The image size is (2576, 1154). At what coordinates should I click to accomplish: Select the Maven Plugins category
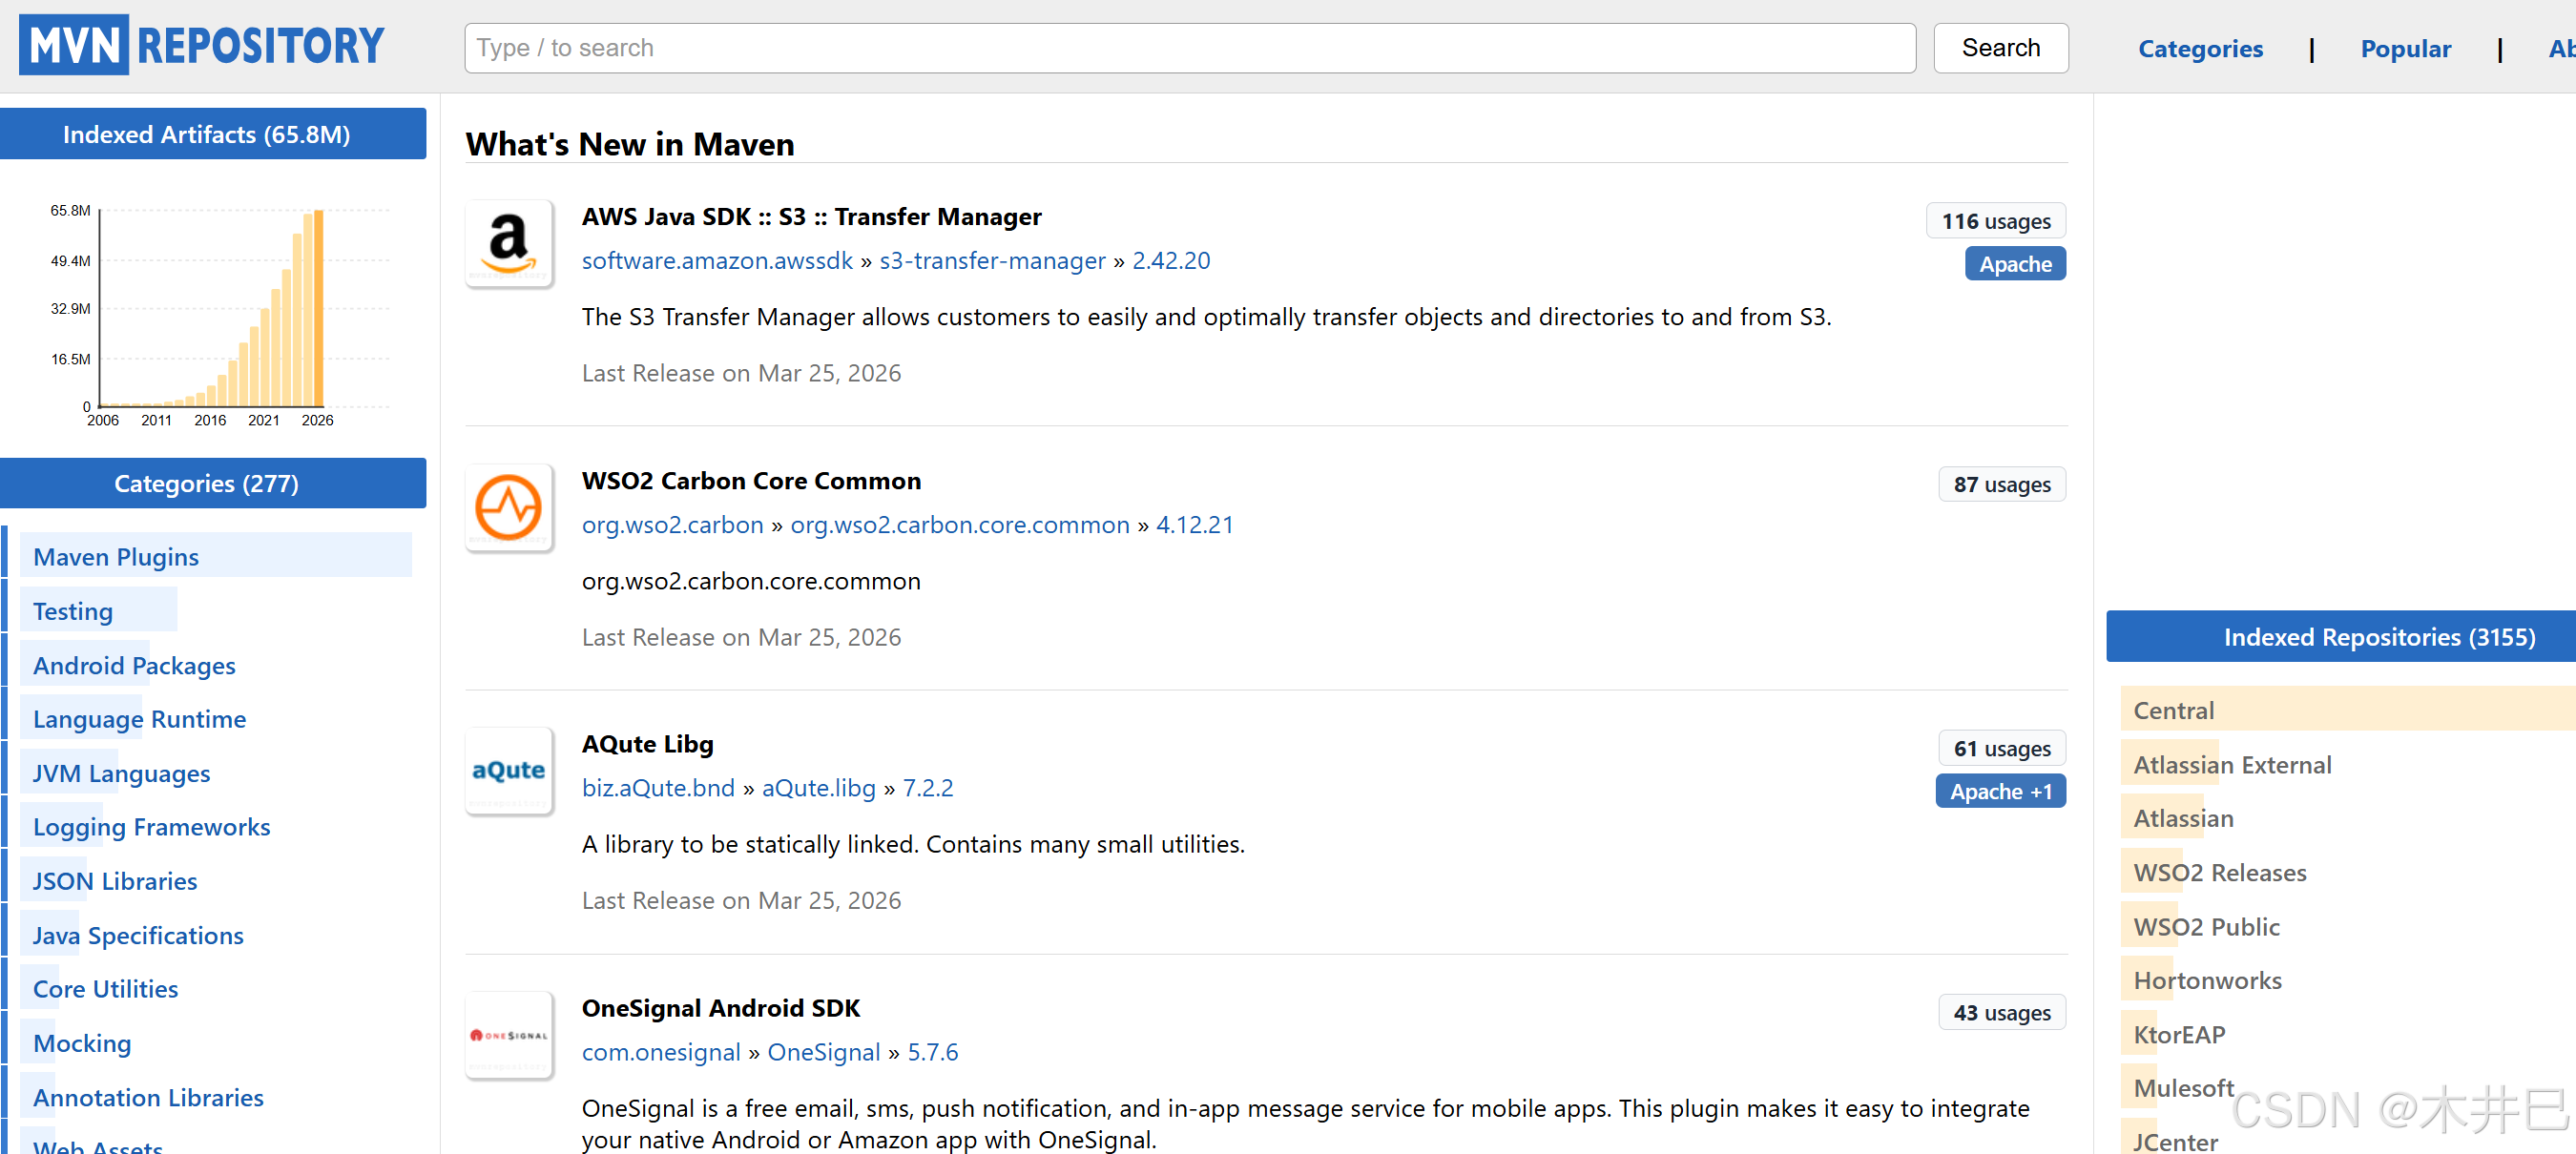tap(116, 557)
